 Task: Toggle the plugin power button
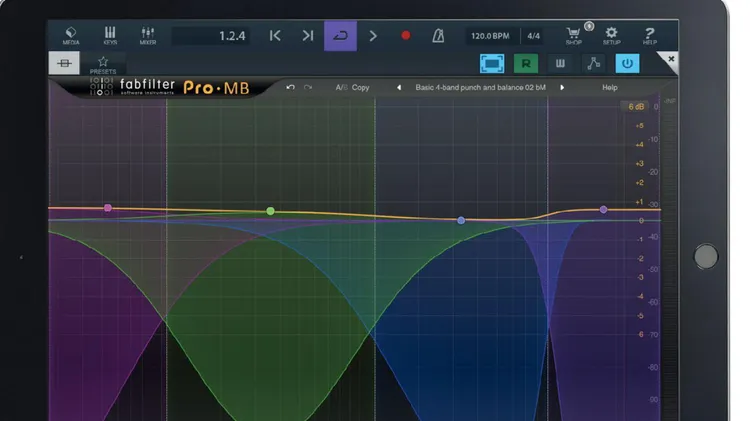click(627, 63)
